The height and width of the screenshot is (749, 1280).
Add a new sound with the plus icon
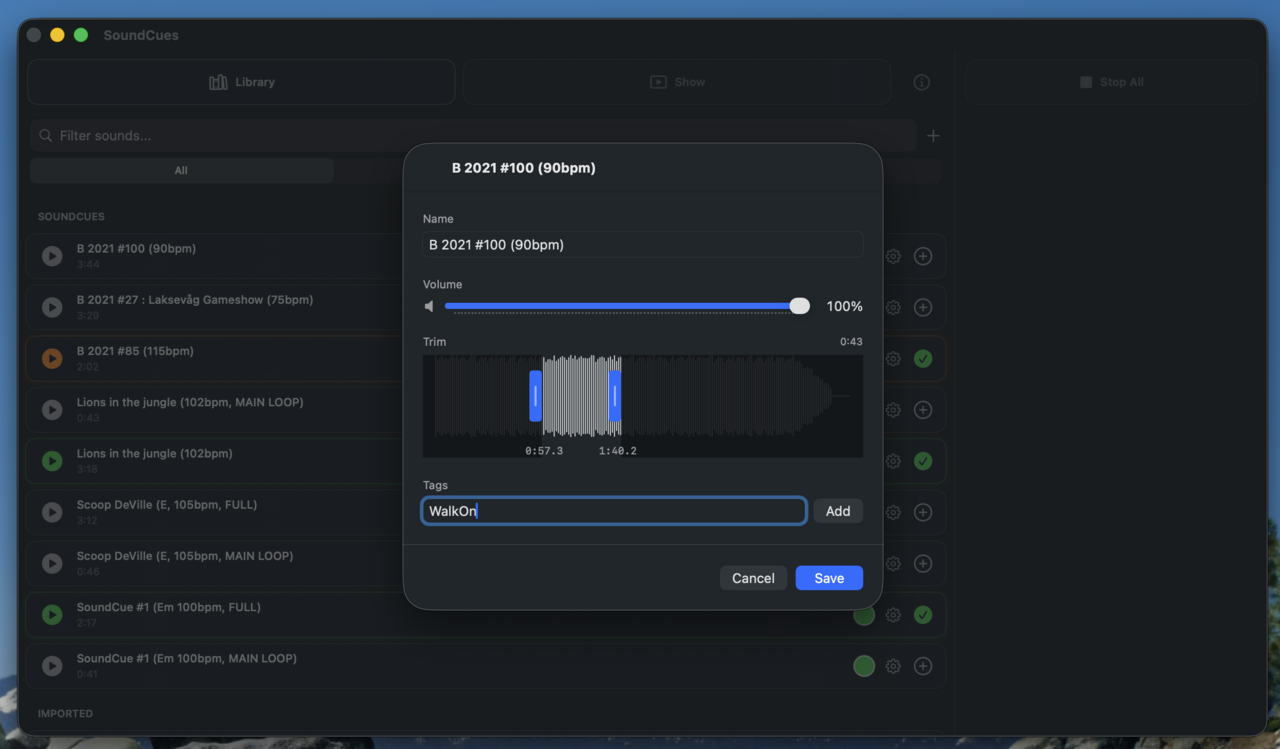pyautogui.click(x=933, y=135)
